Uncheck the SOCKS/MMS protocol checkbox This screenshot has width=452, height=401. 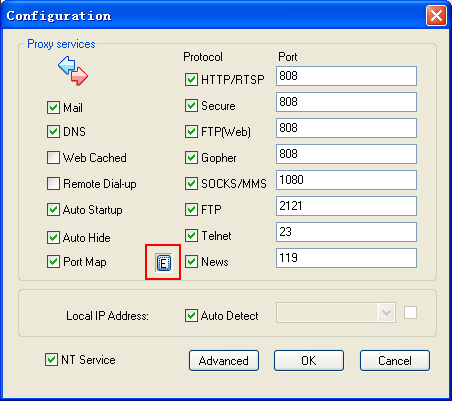pos(191,183)
